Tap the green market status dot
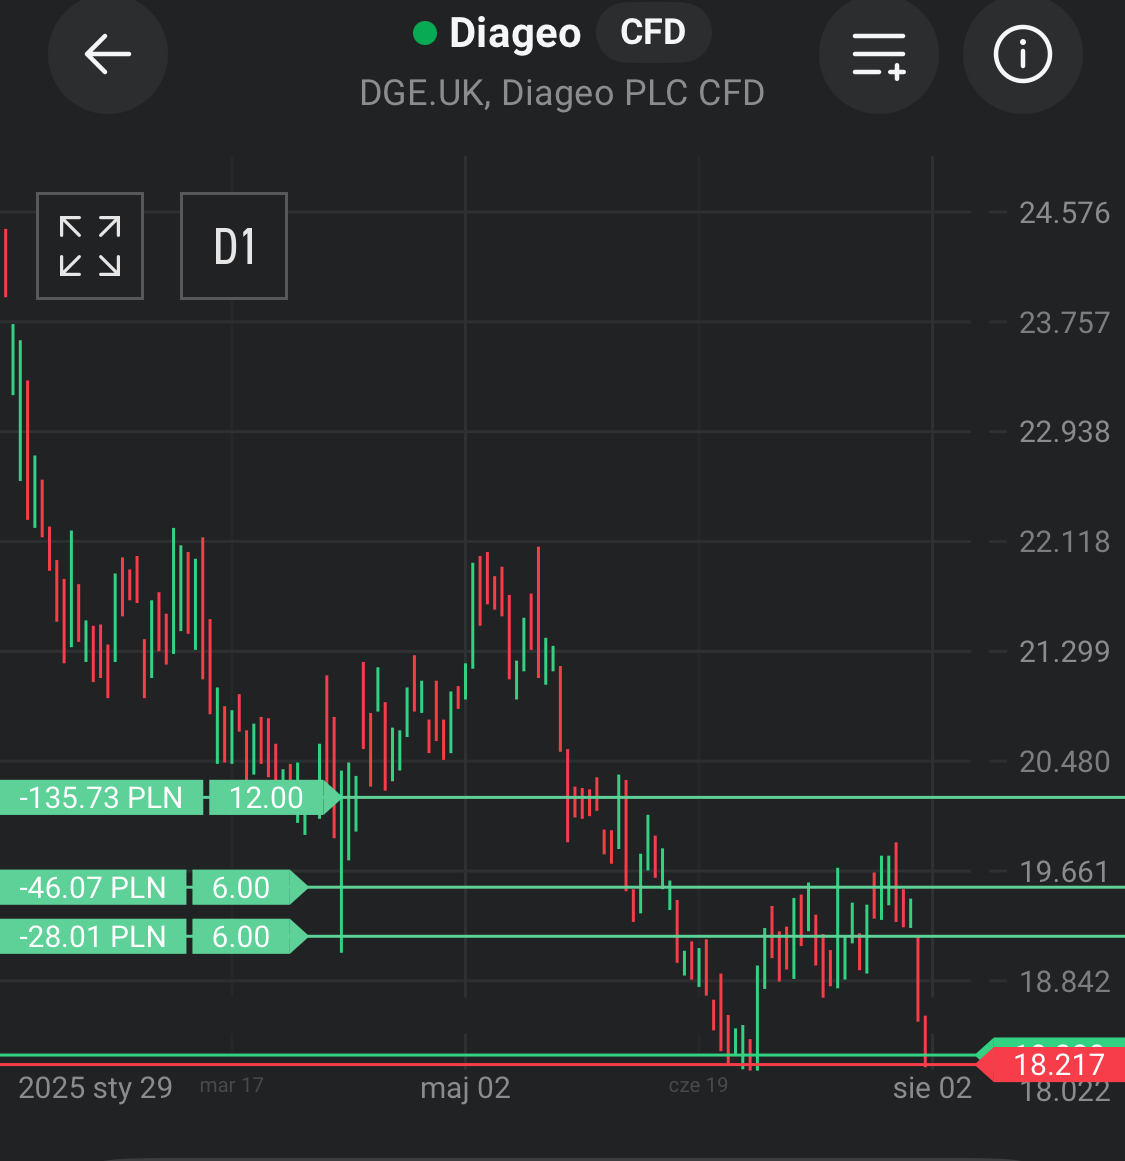The image size is (1125, 1161). 424,33
